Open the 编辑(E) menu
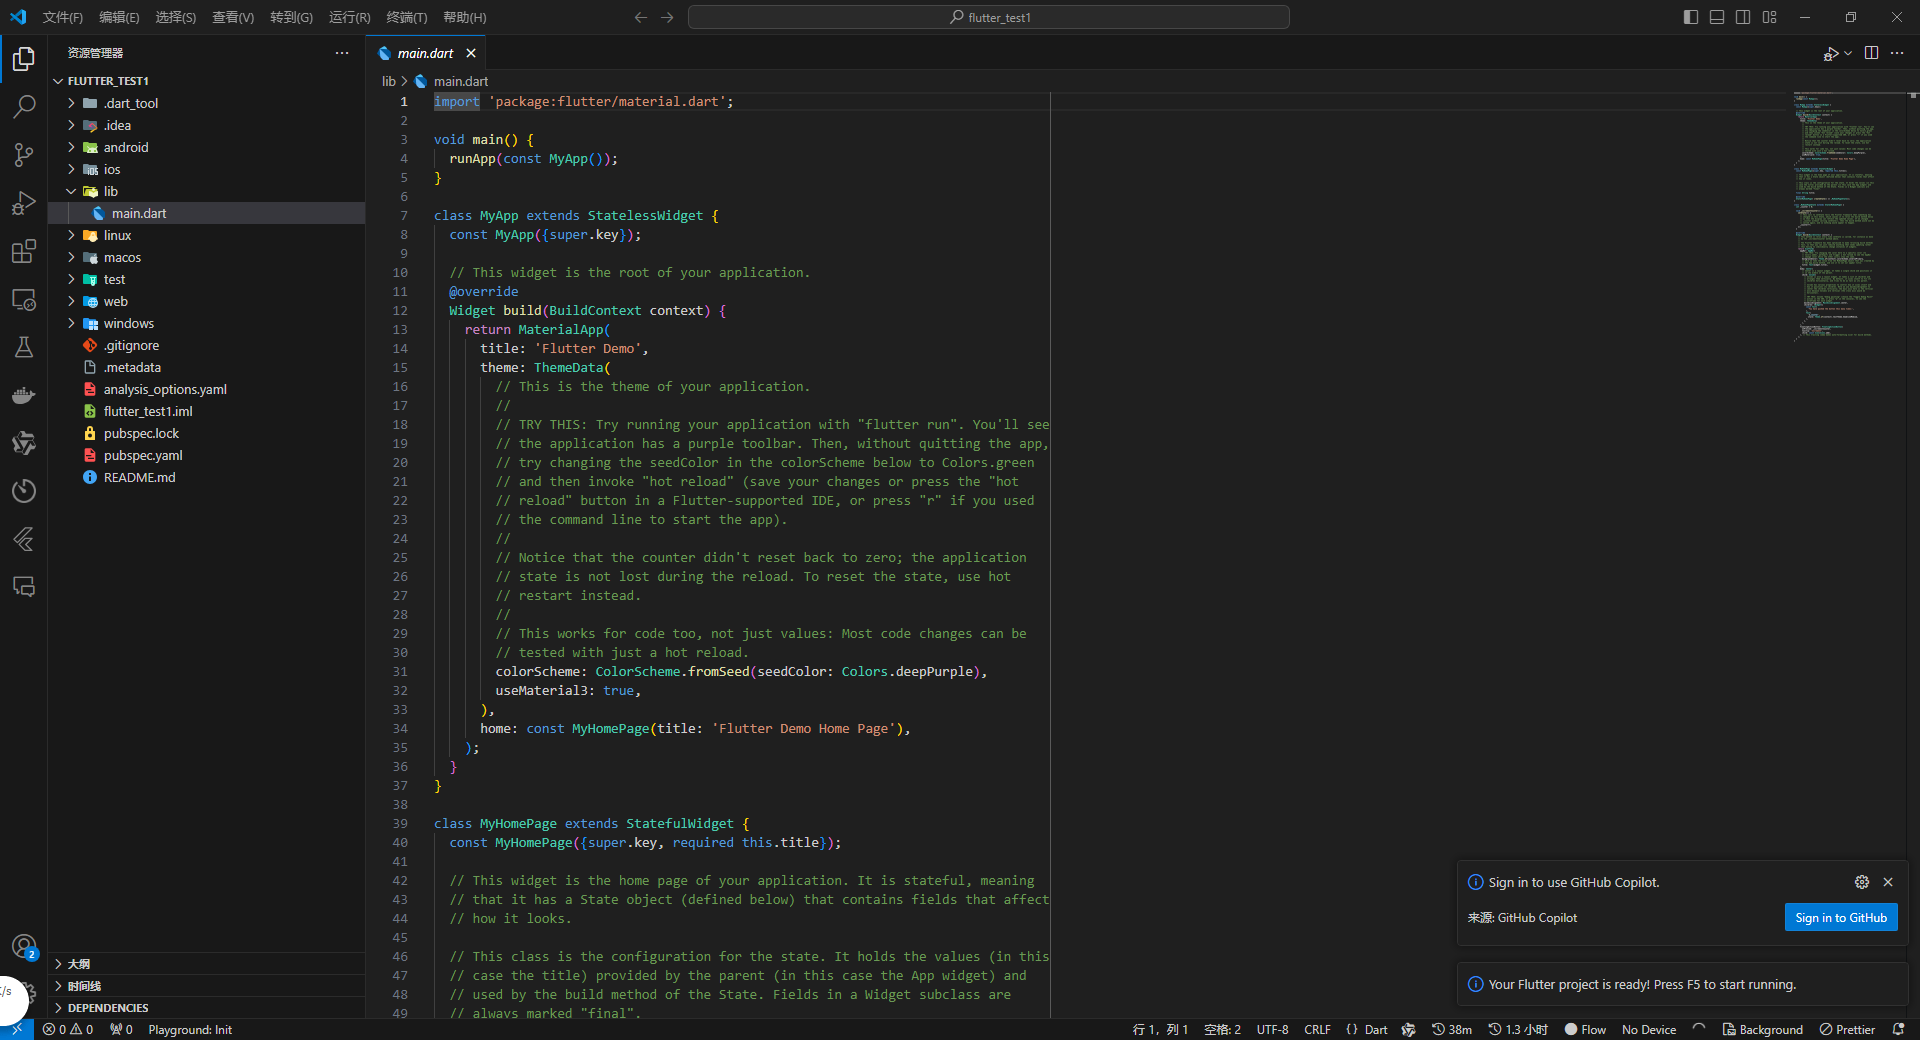The width and height of the screenshot is (1920, 1040). click(119, 17)
